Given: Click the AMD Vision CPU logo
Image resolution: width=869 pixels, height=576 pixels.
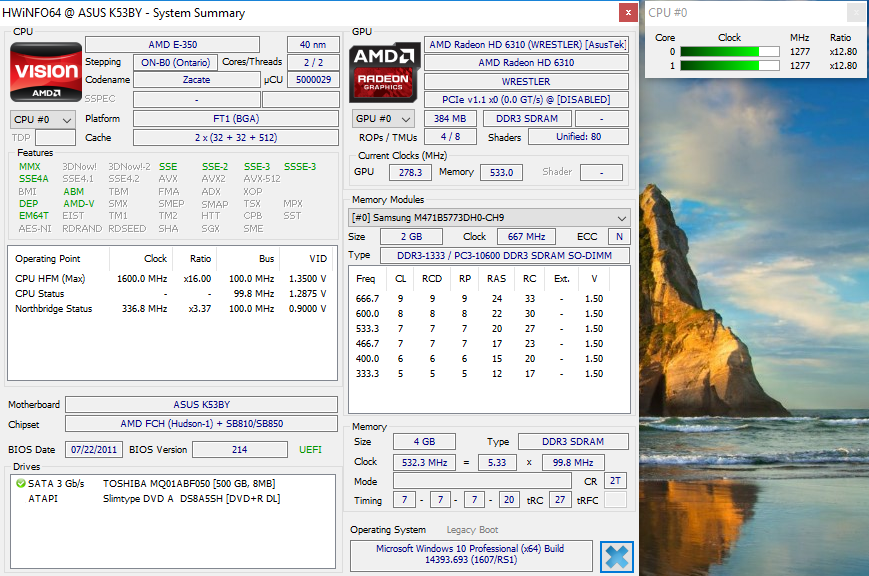Looking at the screenshot, I should click(x=46, y=72).
